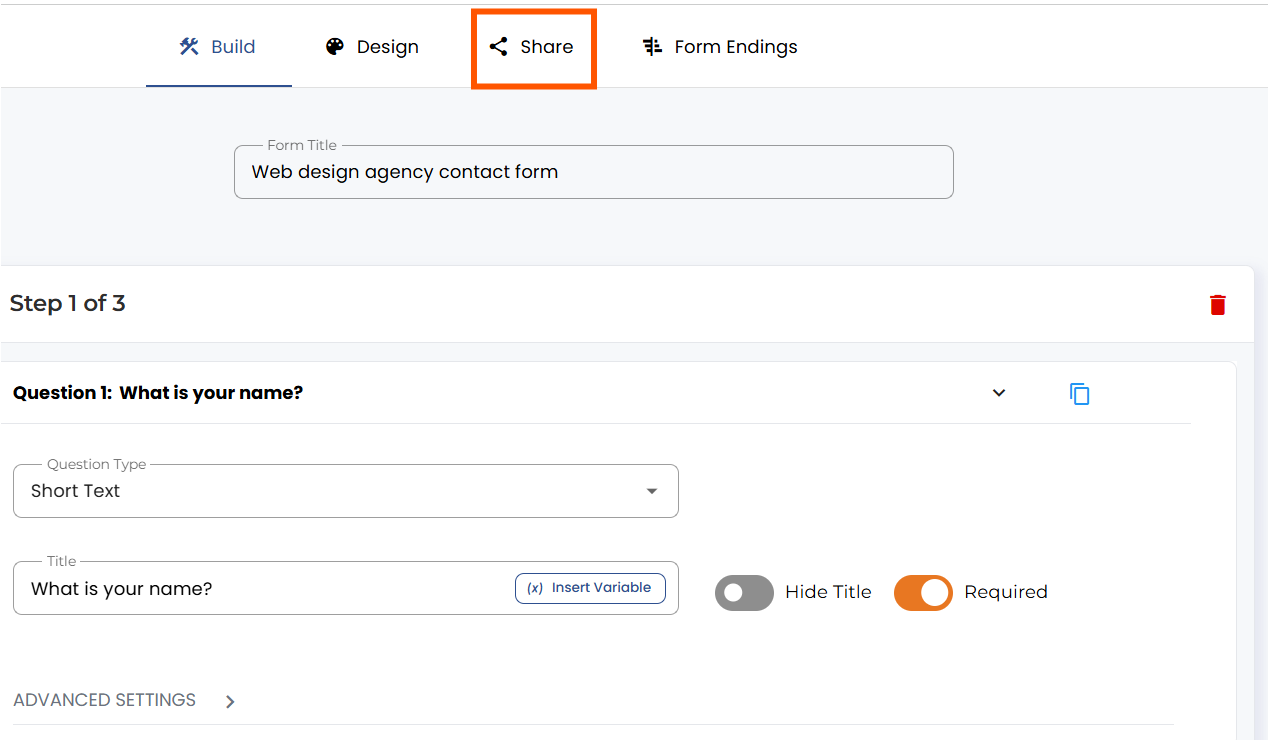Click the Question 1 header text
This screenshot has height=740, width=1268.
158,393
